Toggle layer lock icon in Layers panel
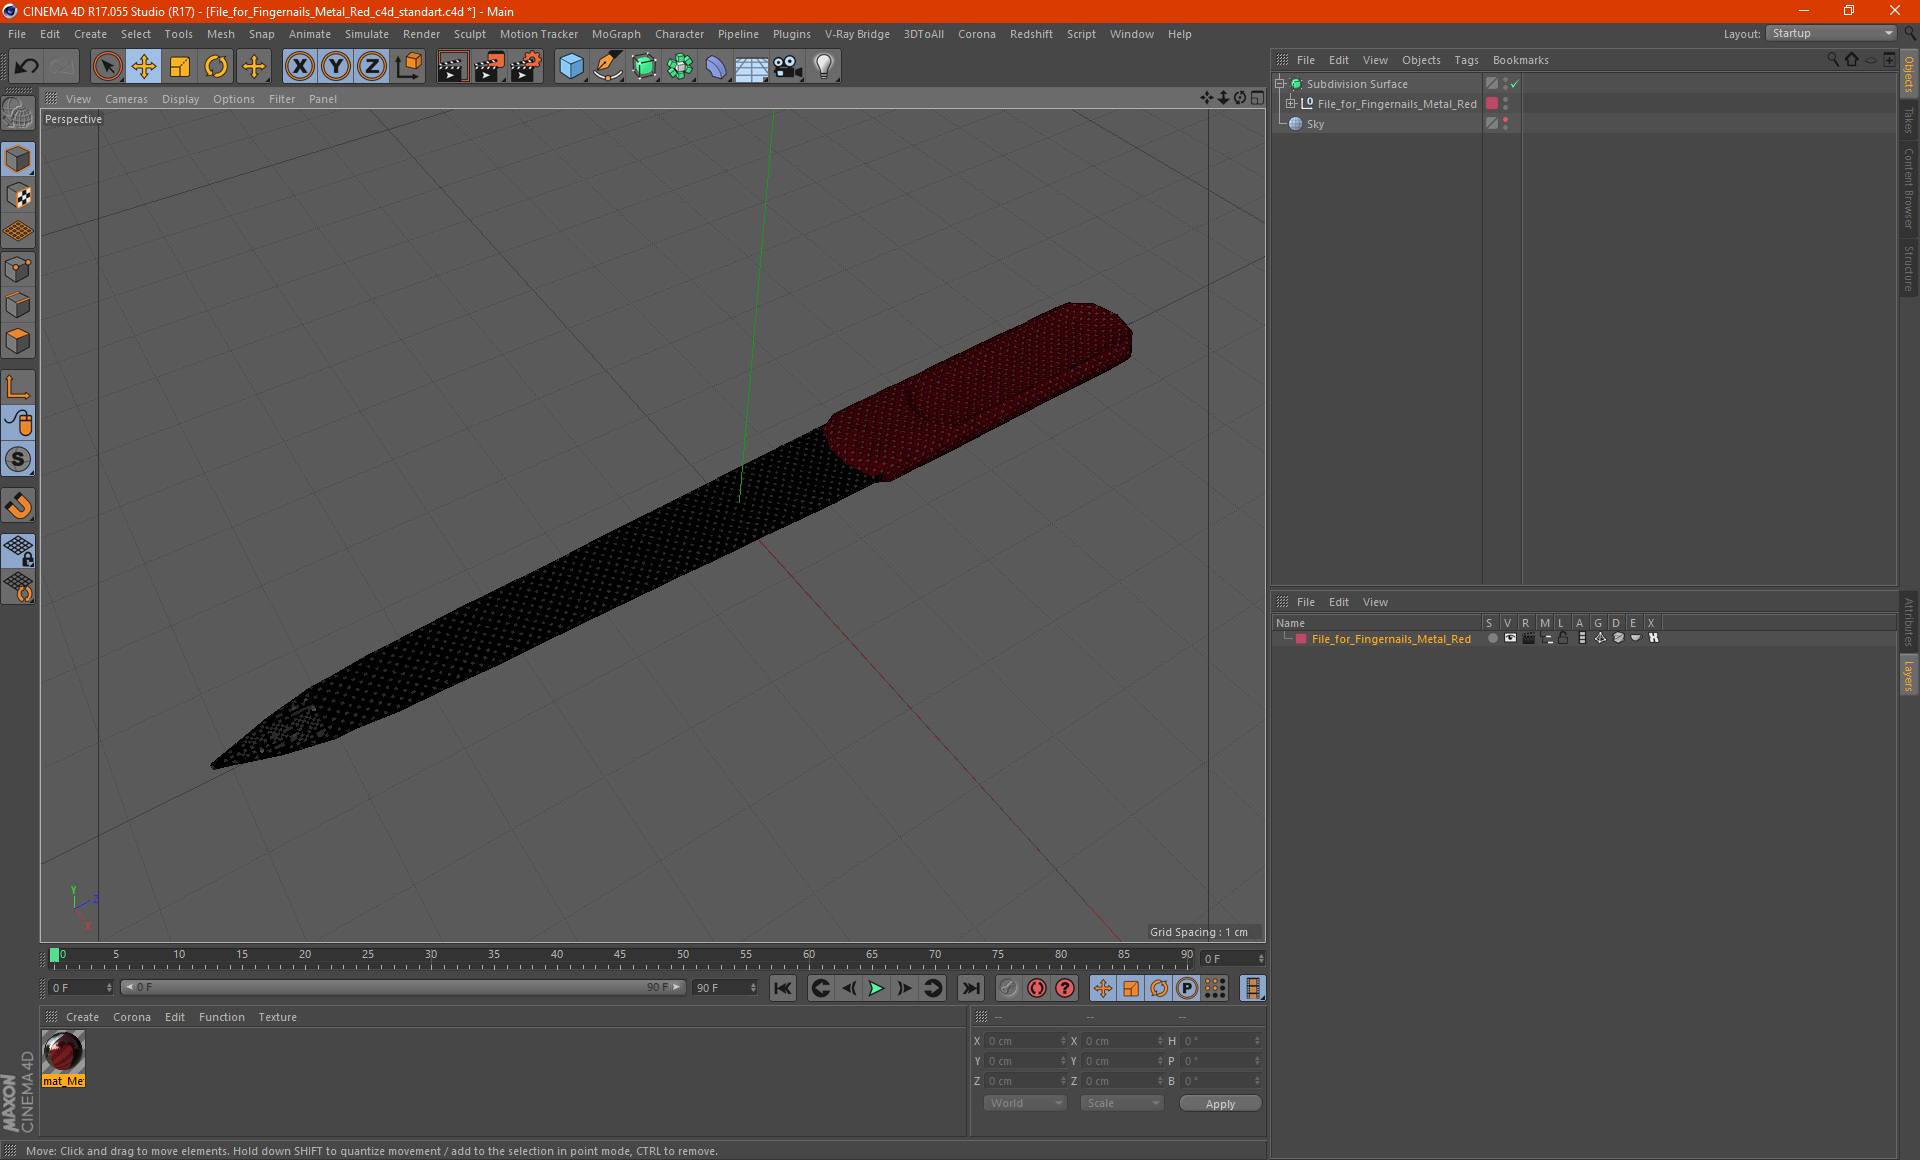The height and width of the screenshot is (1160, 1920). coord(1563,638)
